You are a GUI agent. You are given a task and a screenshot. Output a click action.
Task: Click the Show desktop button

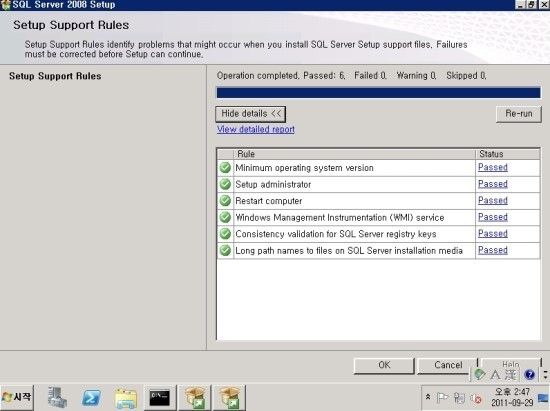point(543,398)
